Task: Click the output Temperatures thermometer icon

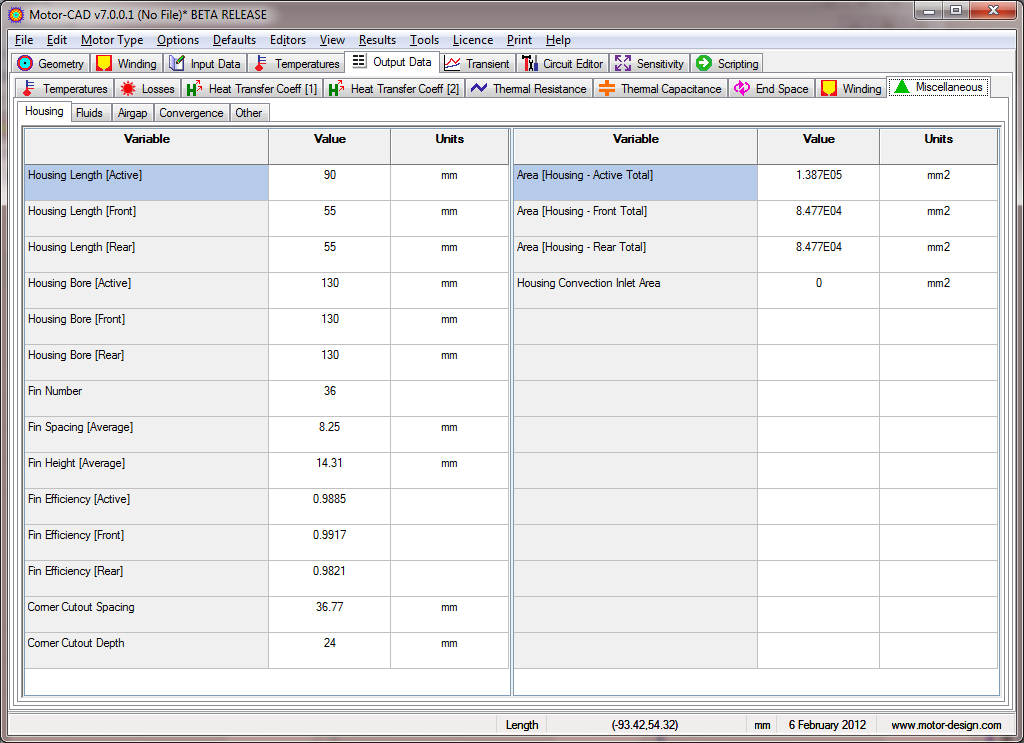Action: pyautogui.click(x=29, y=88)
